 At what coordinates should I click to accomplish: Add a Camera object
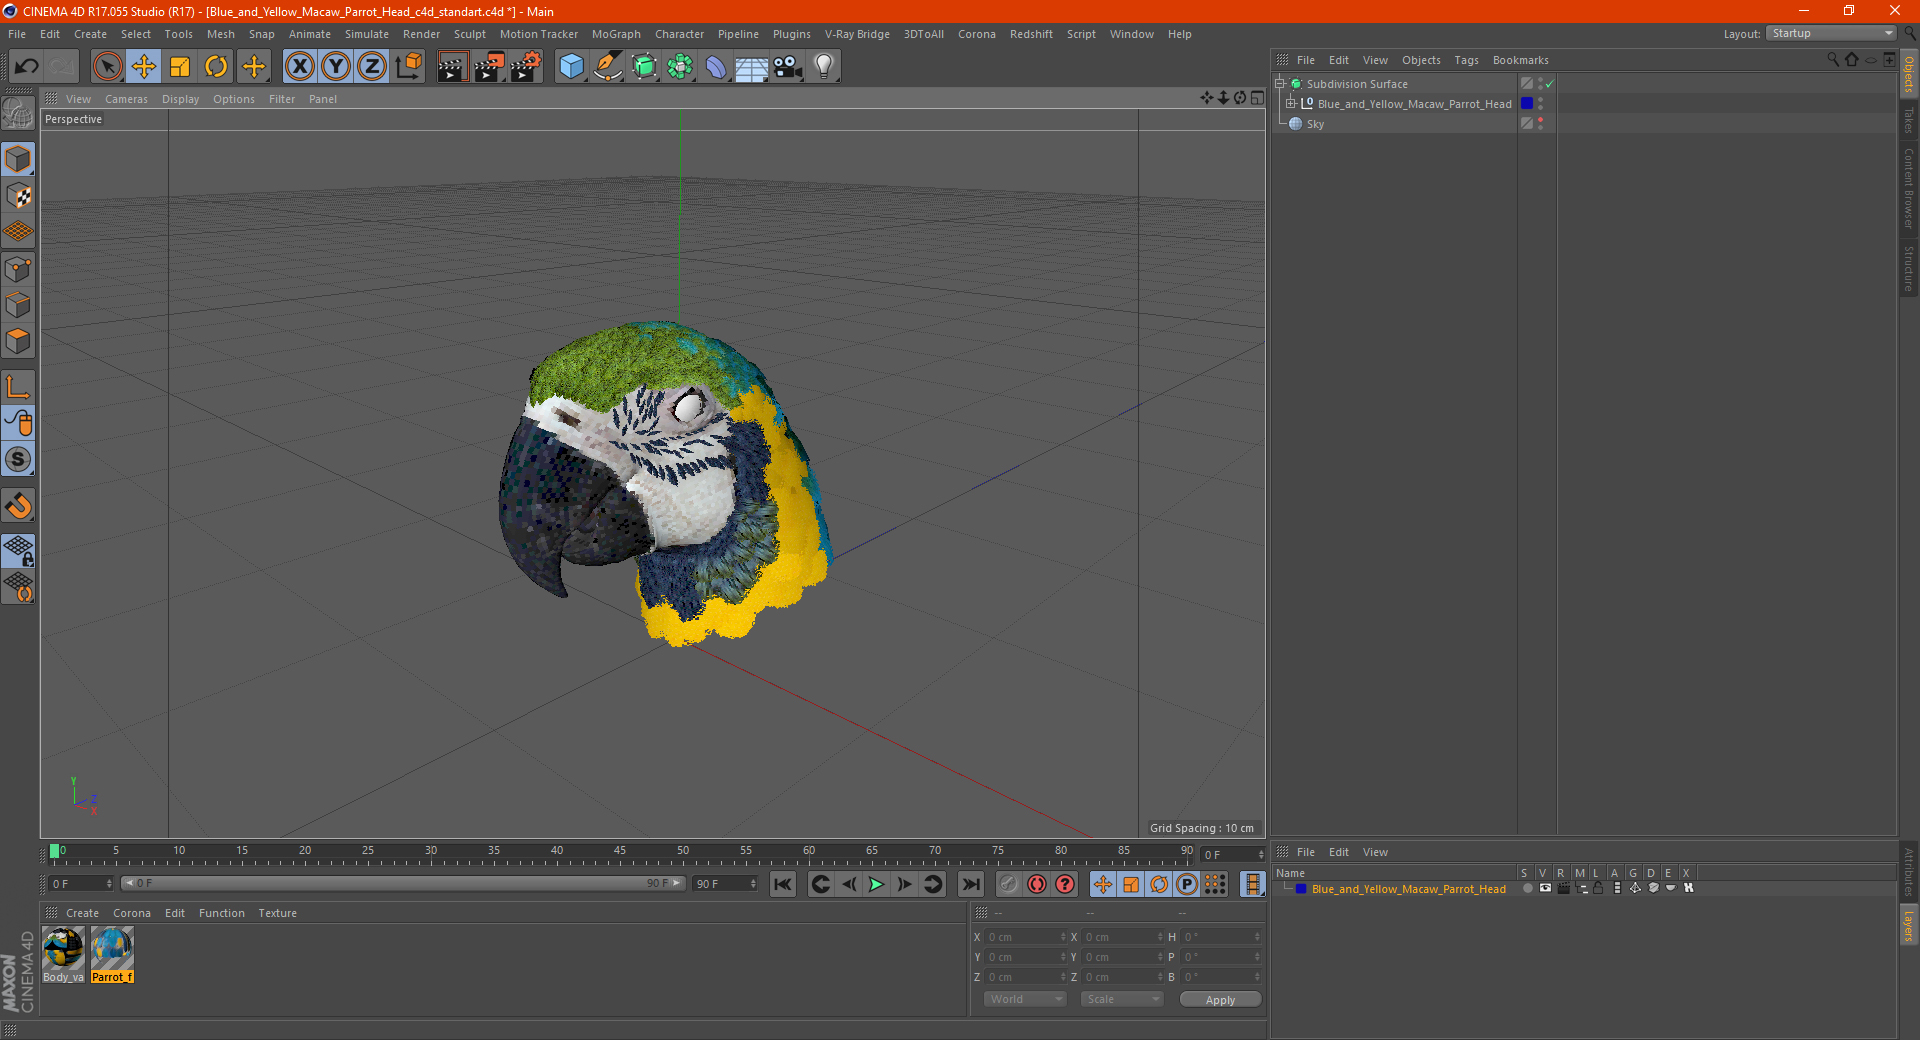click(x=788, y=67)
